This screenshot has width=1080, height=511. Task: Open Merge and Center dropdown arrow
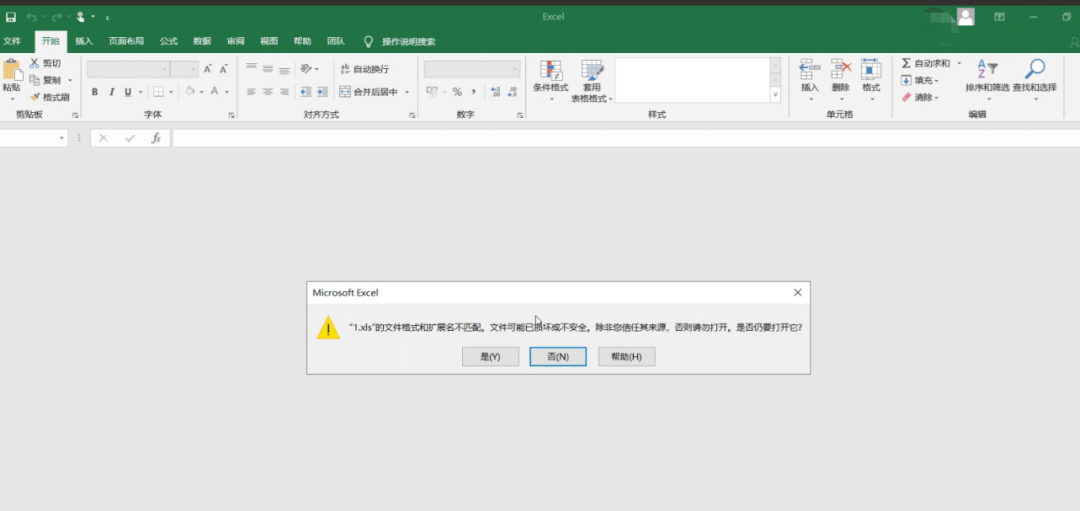click(x=407, y=92)
